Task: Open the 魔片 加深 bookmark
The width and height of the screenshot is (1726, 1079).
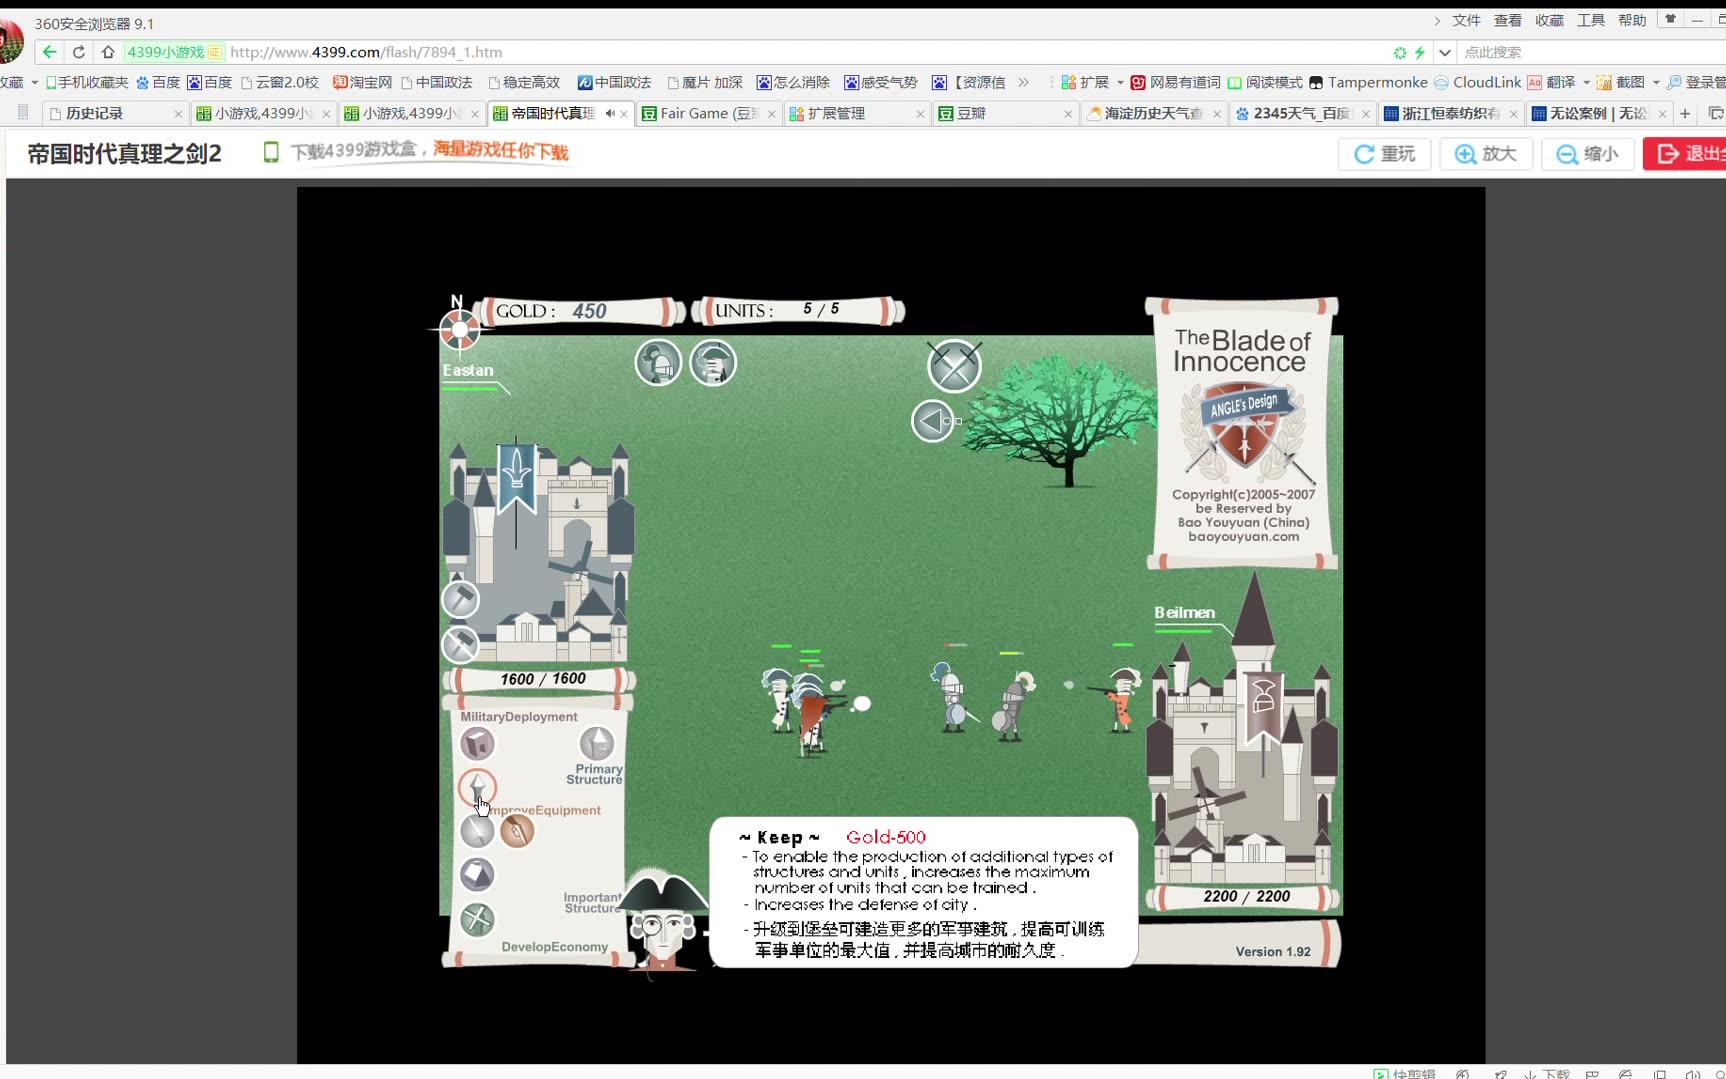Action: coord(705,82)
